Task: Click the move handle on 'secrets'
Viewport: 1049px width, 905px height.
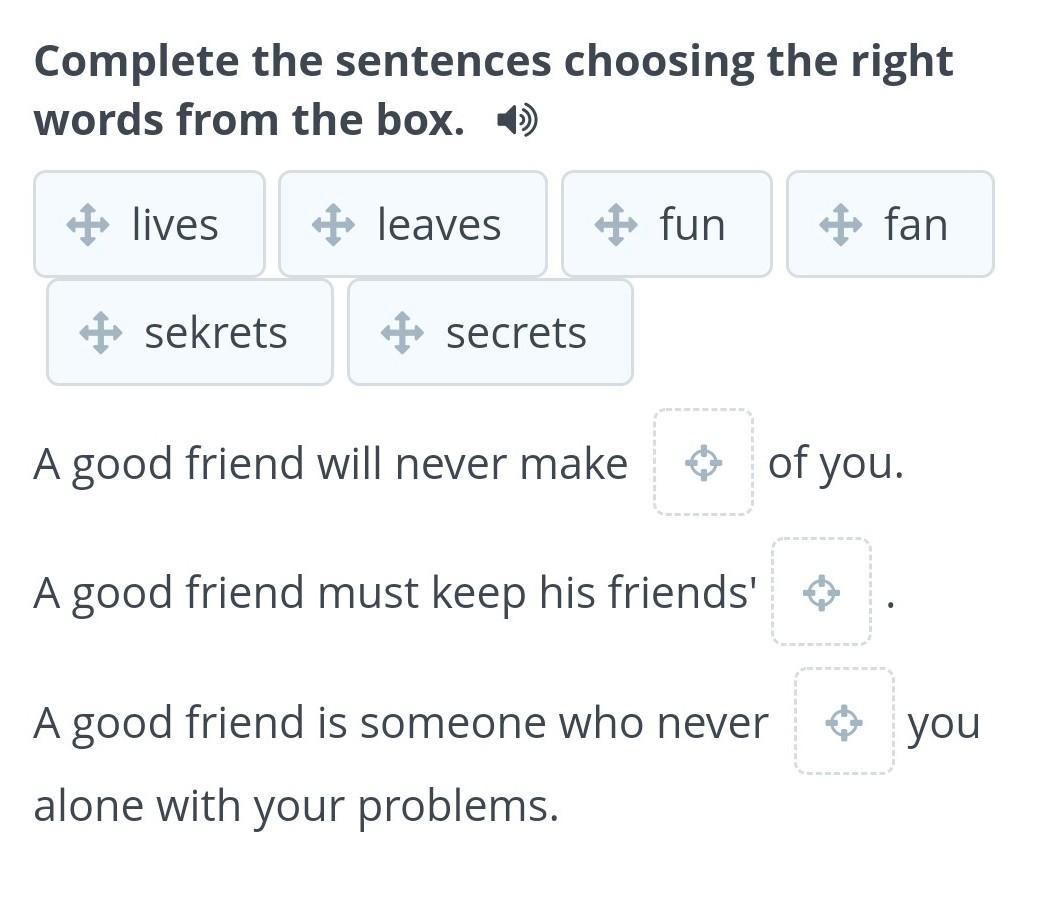Action: [402, 333]
